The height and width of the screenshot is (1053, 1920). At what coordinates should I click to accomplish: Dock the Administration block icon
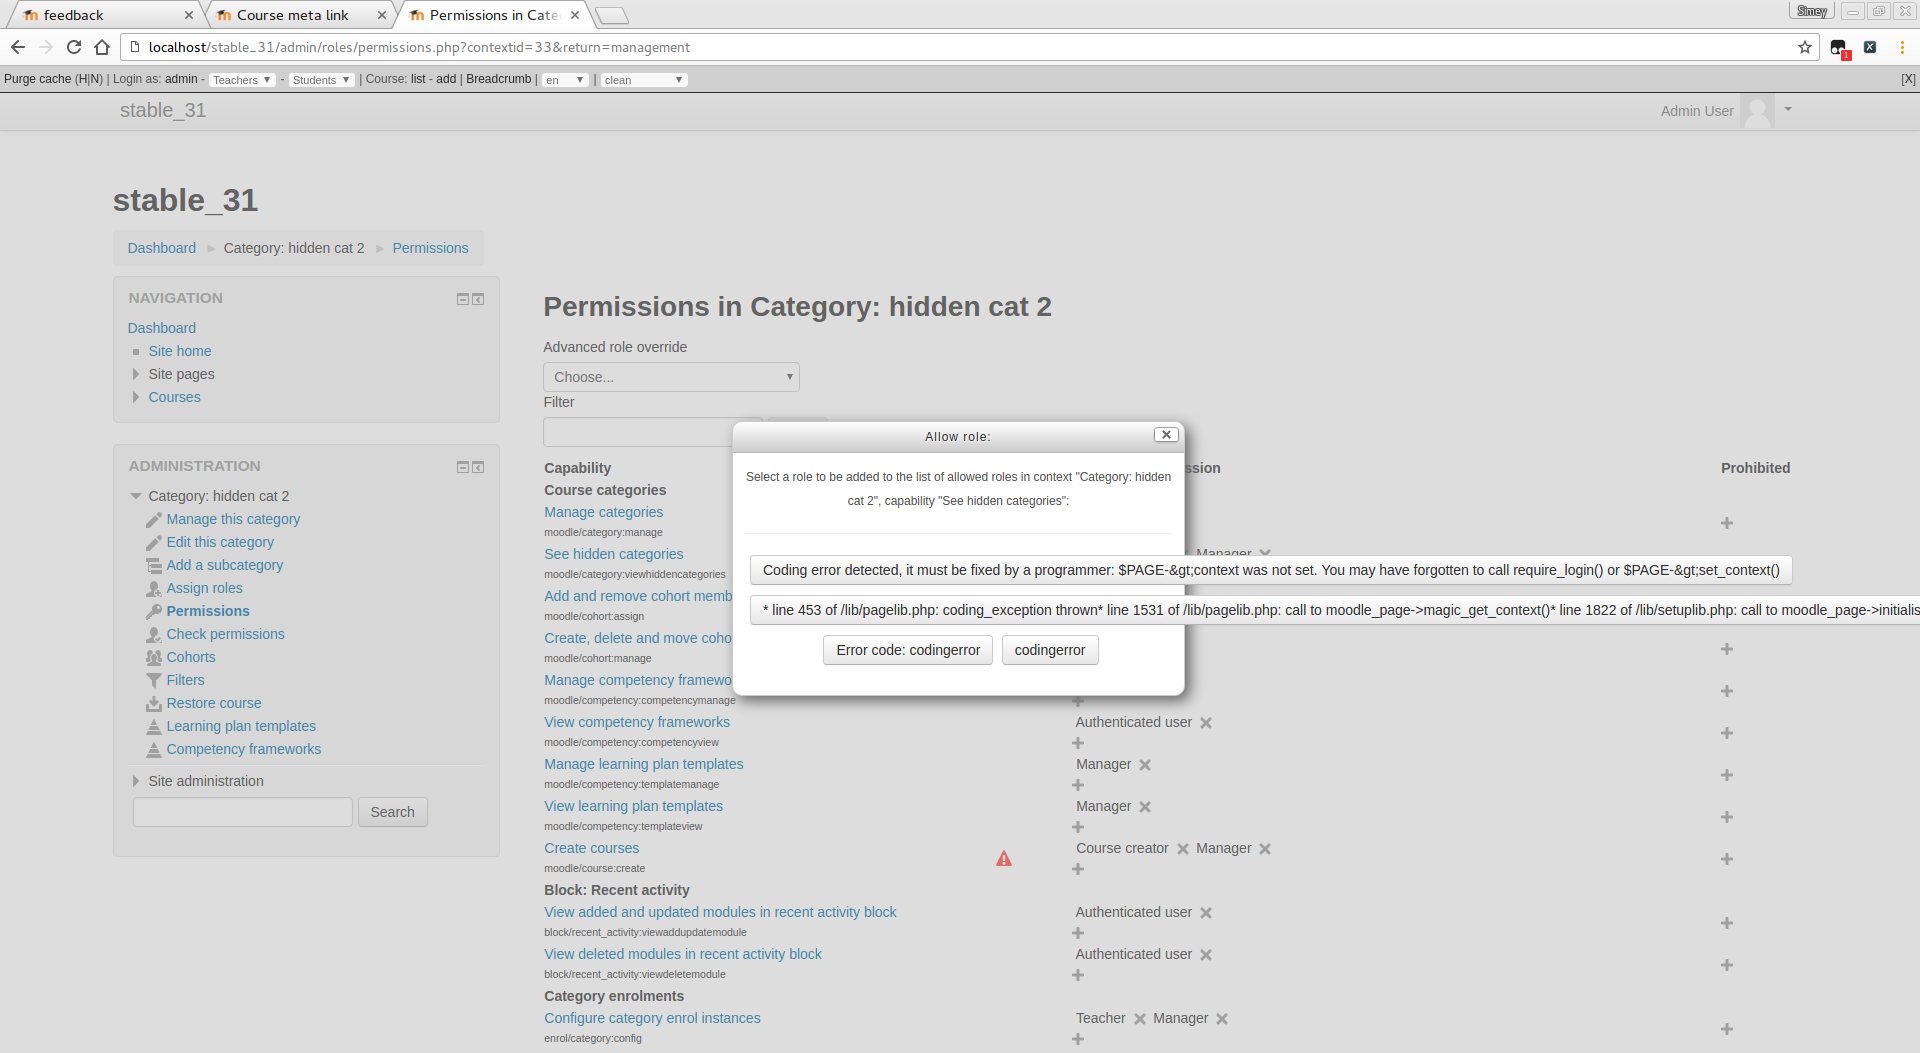point(479,467)
